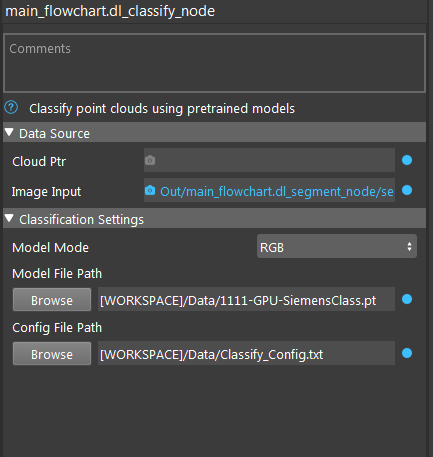
Task: Open the Model Mode RGB dropdown
Action: coord(337,246)
